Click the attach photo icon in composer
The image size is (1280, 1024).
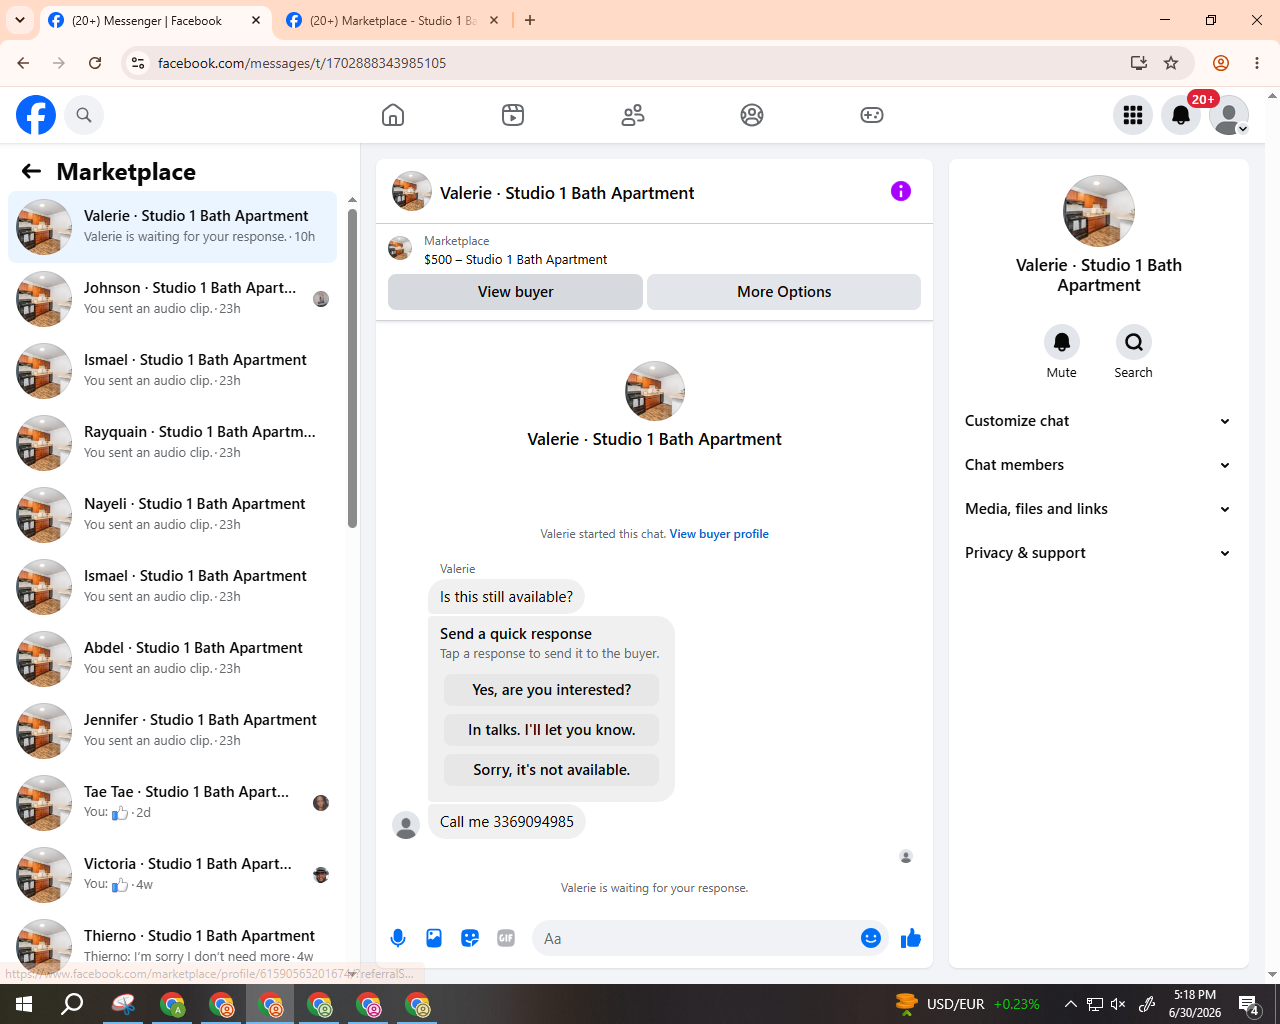[434, 938]
